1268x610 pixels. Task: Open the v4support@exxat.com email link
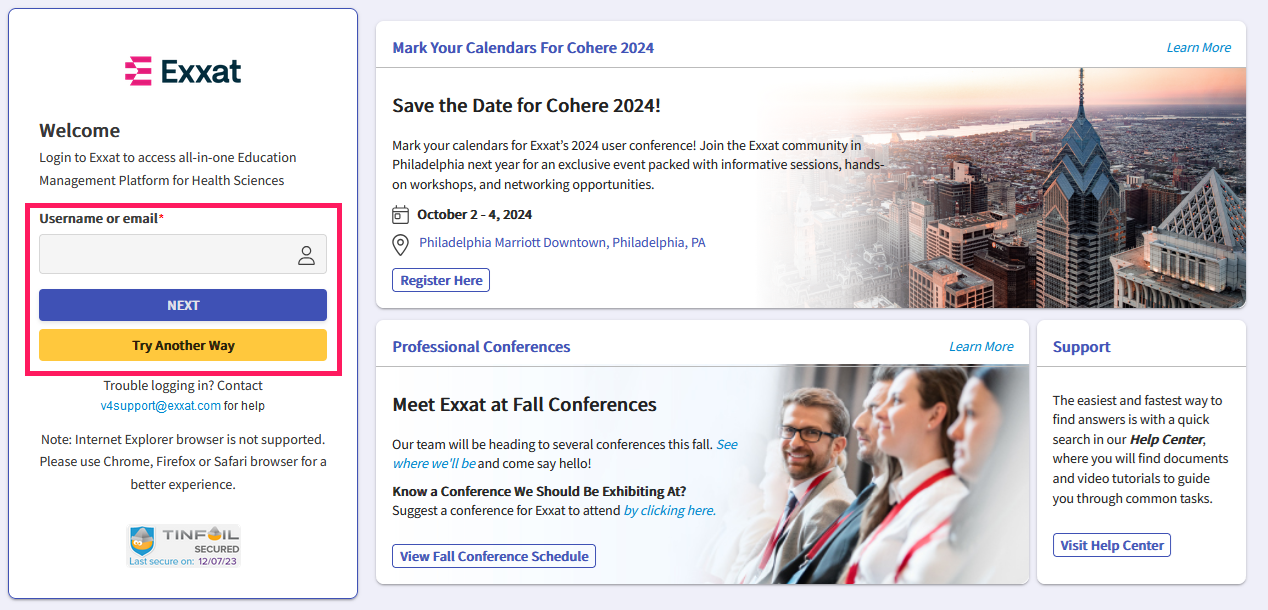[160, 406]
